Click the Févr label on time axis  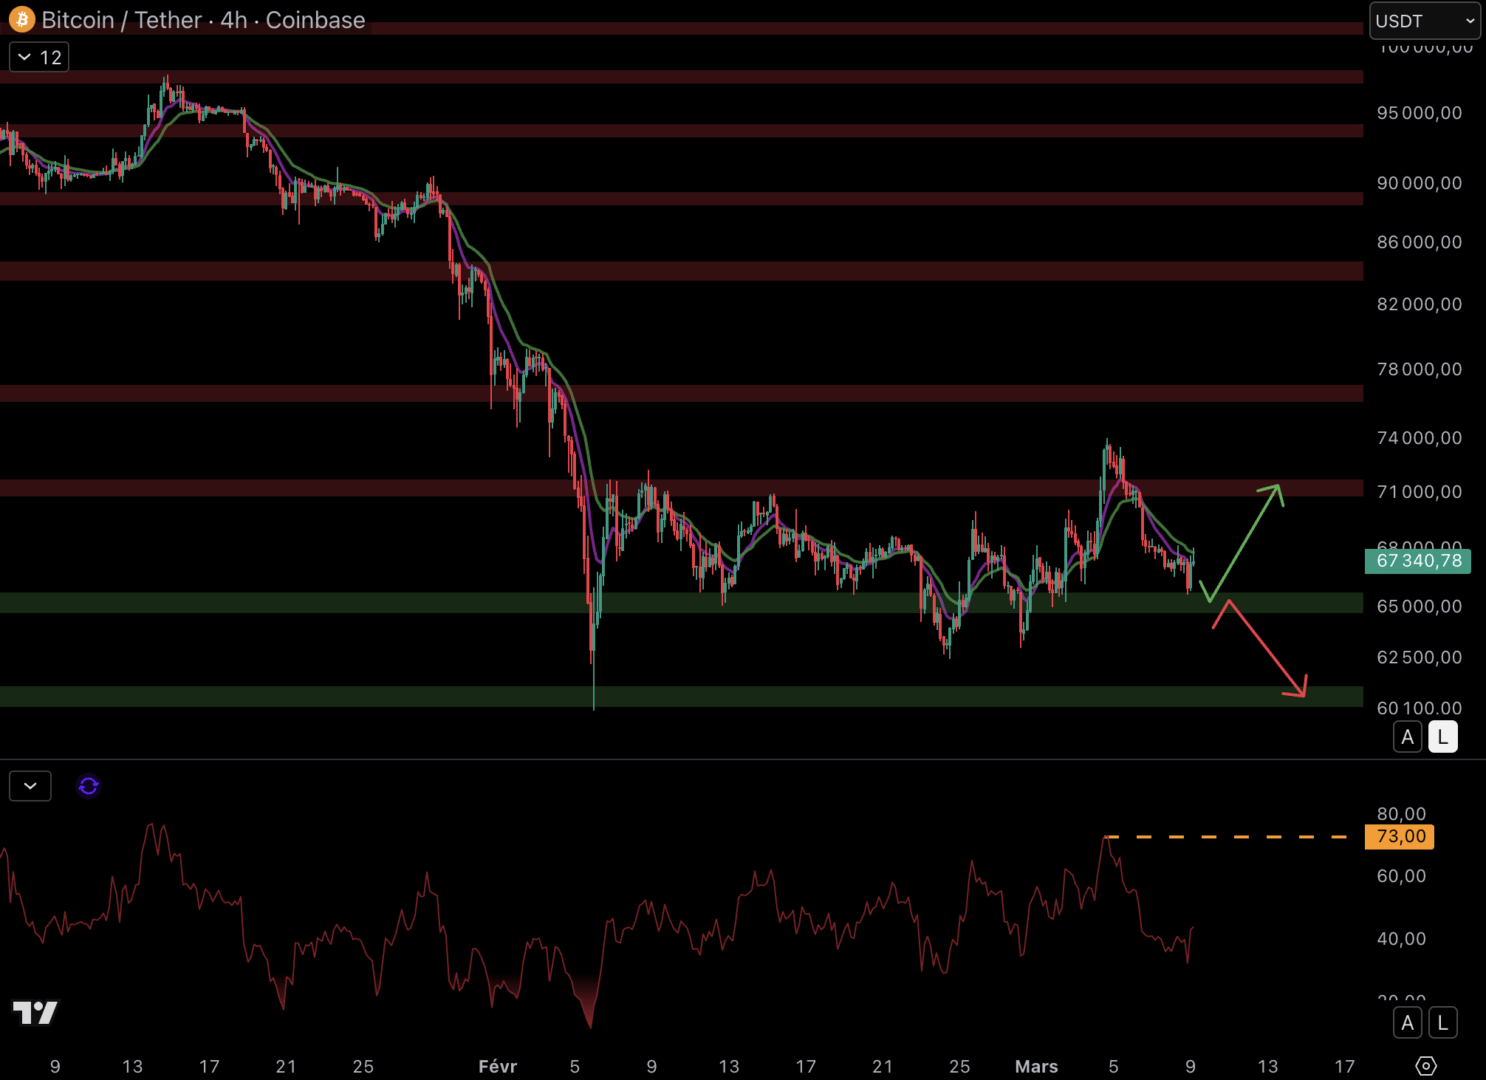pos(497,1066)
